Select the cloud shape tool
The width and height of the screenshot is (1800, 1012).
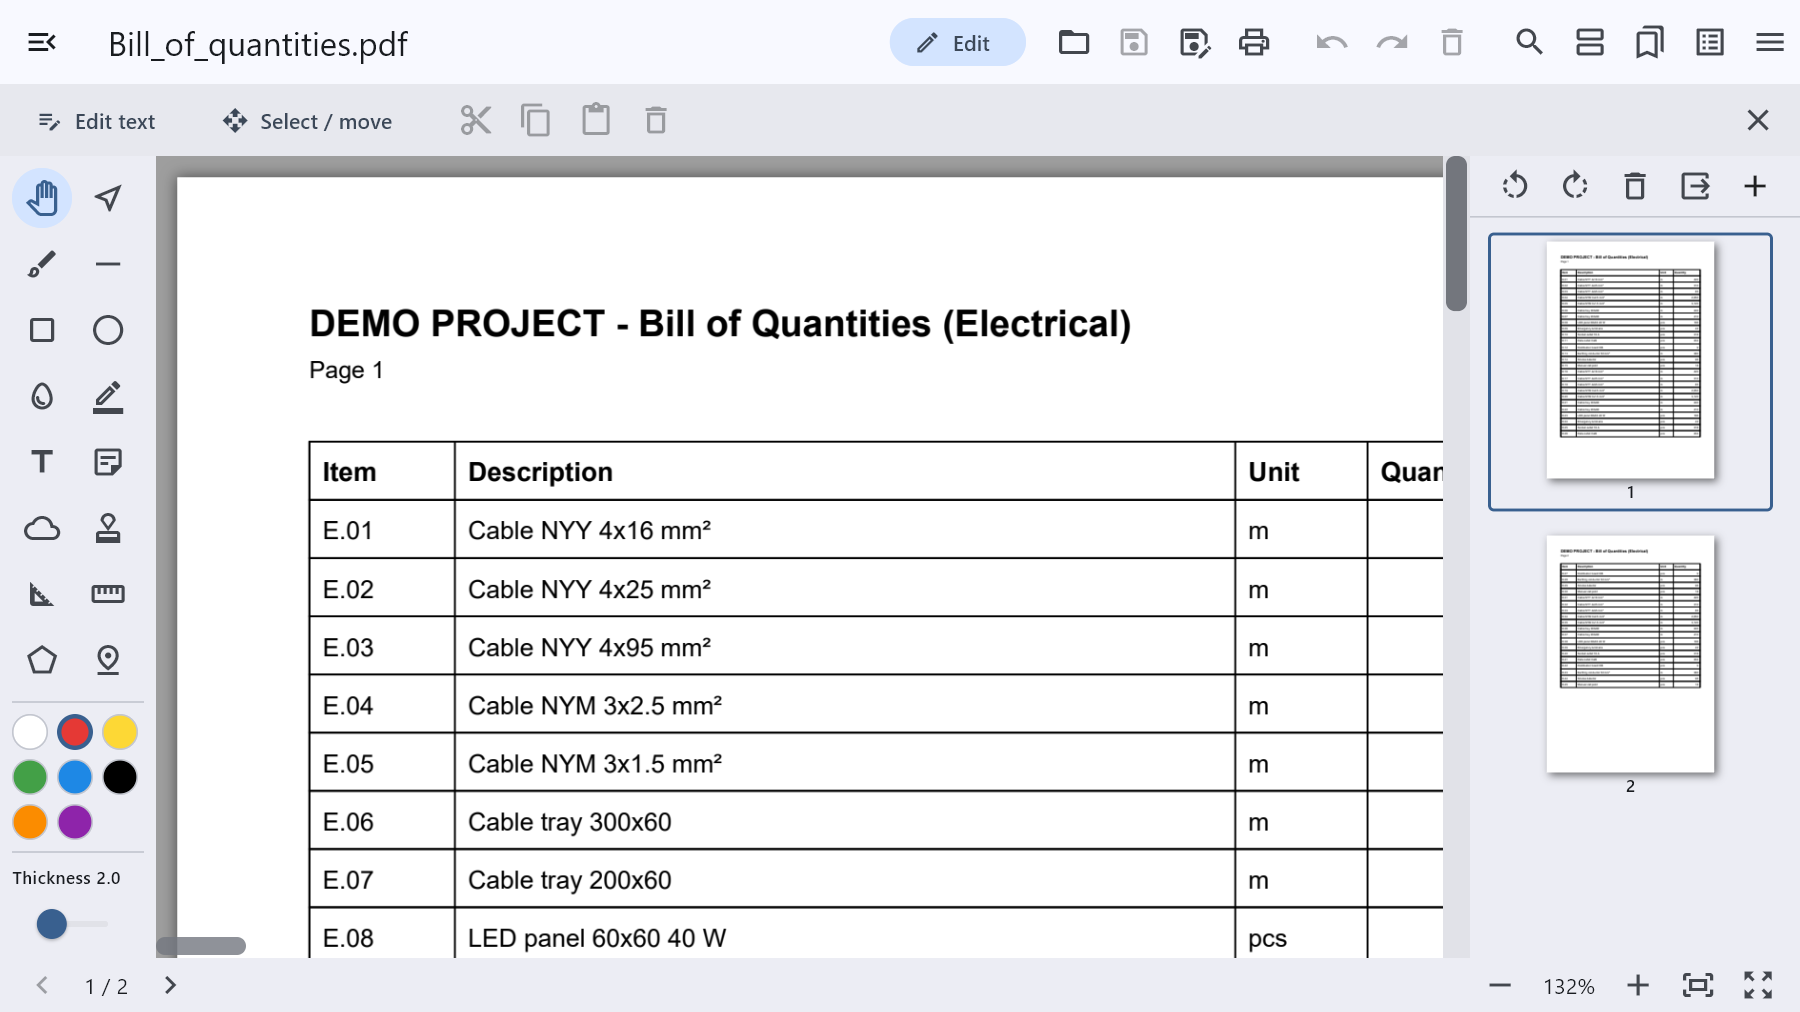tap(42, 528)
